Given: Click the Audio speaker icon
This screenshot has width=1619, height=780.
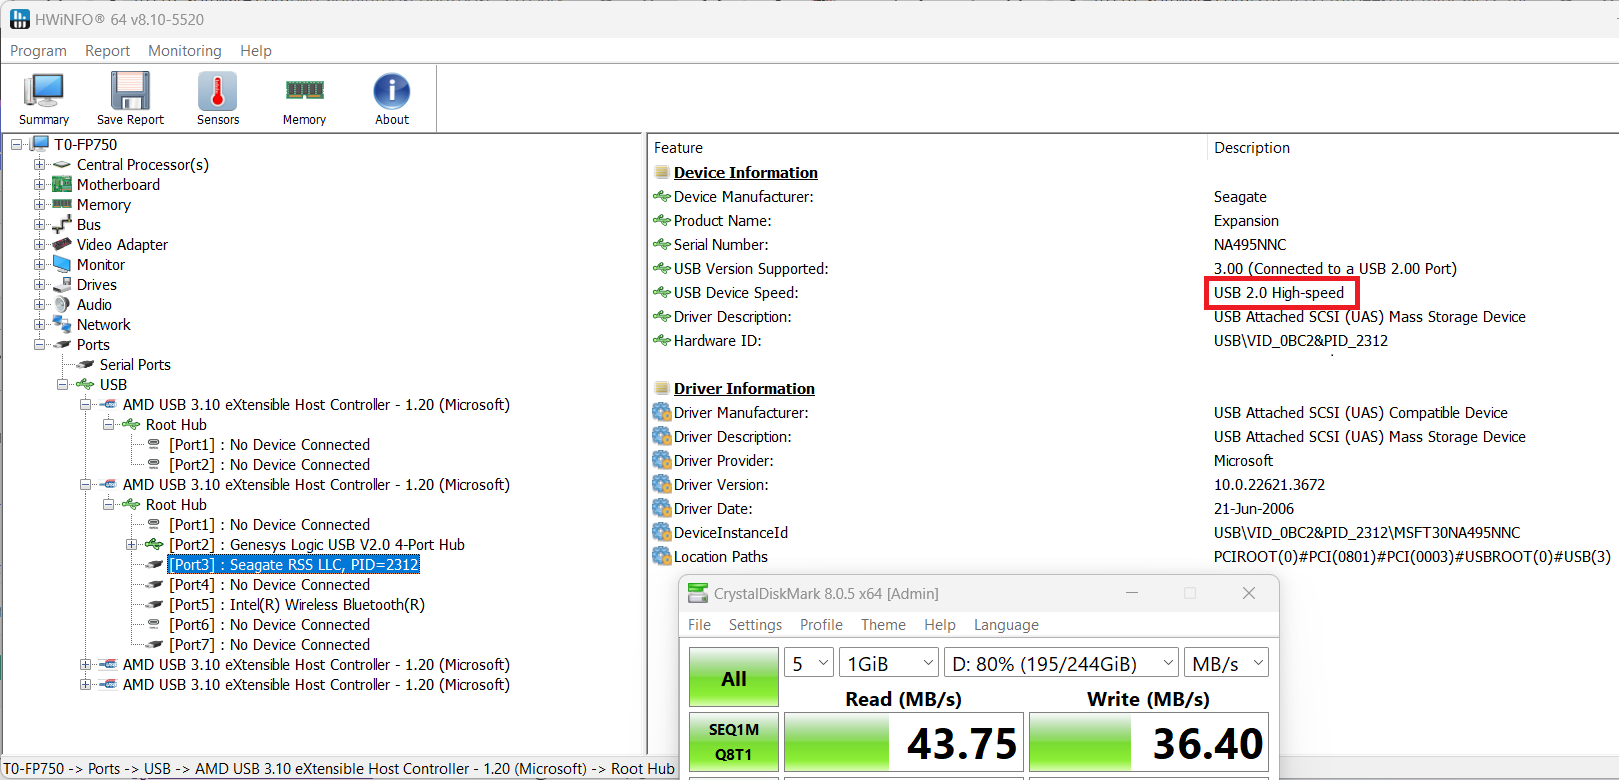Looking at the screenshot, I should [62, 305].
